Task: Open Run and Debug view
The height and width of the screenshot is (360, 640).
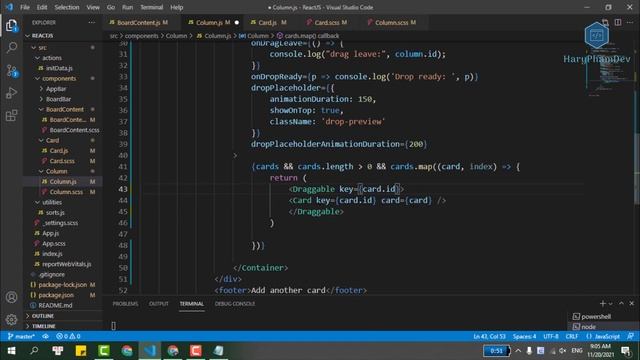Action: pyautogui.click(x=11, y=93)
